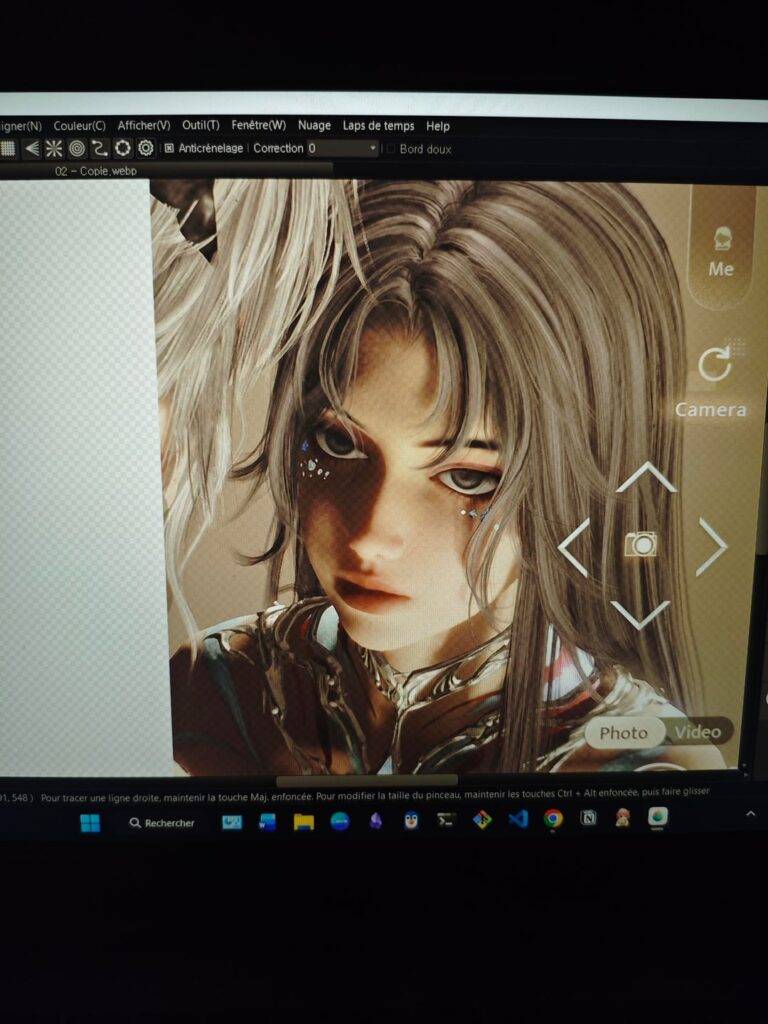The width and height of the screenshot is (768, 1024).
Task: Open the penguin taskbar icon
Action: [411, 820]
